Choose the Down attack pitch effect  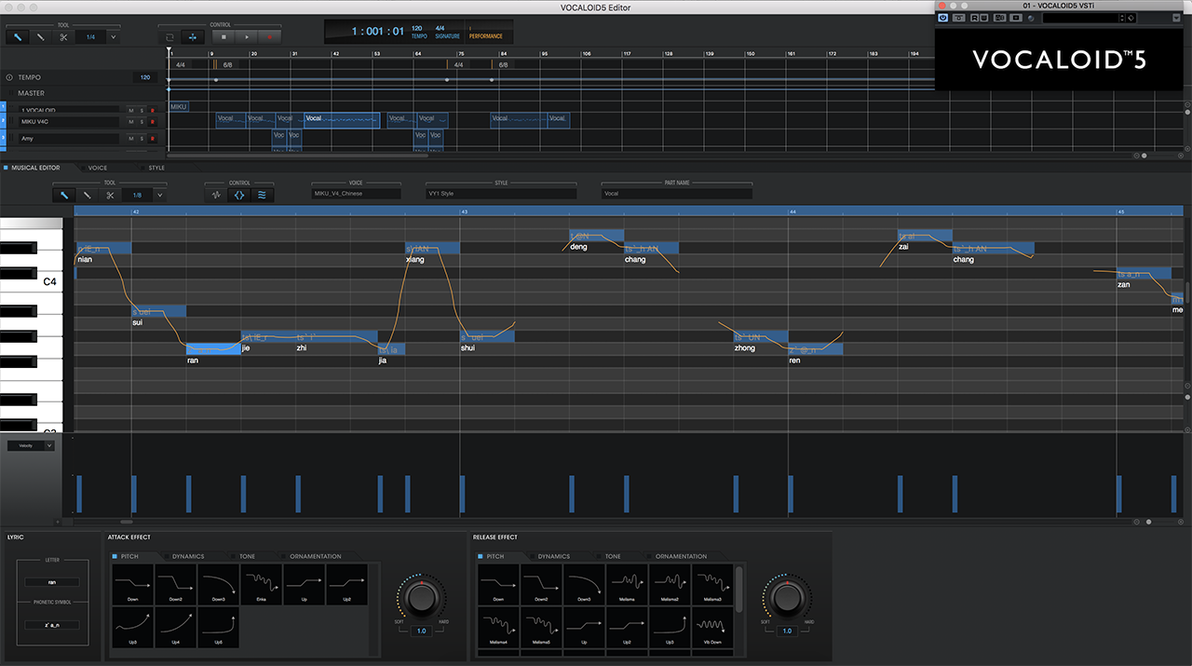tap(133, 585)
